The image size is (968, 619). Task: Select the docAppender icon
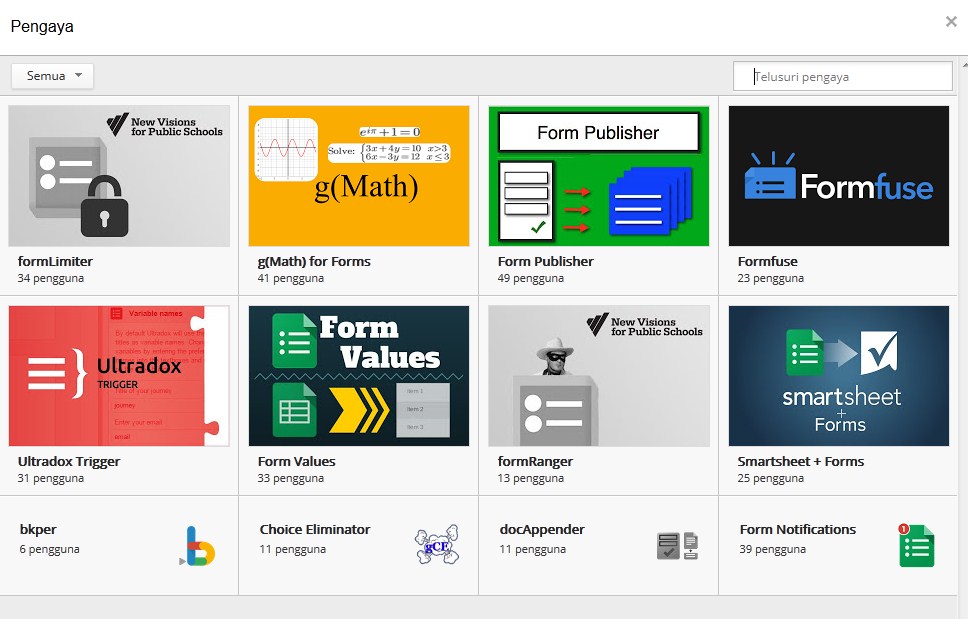point(677,546)
